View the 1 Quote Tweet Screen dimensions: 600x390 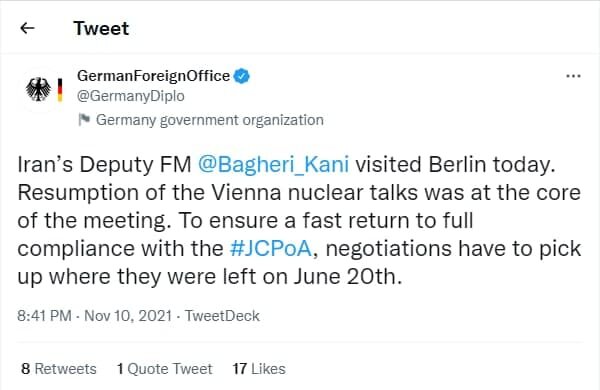coord(165,369)
